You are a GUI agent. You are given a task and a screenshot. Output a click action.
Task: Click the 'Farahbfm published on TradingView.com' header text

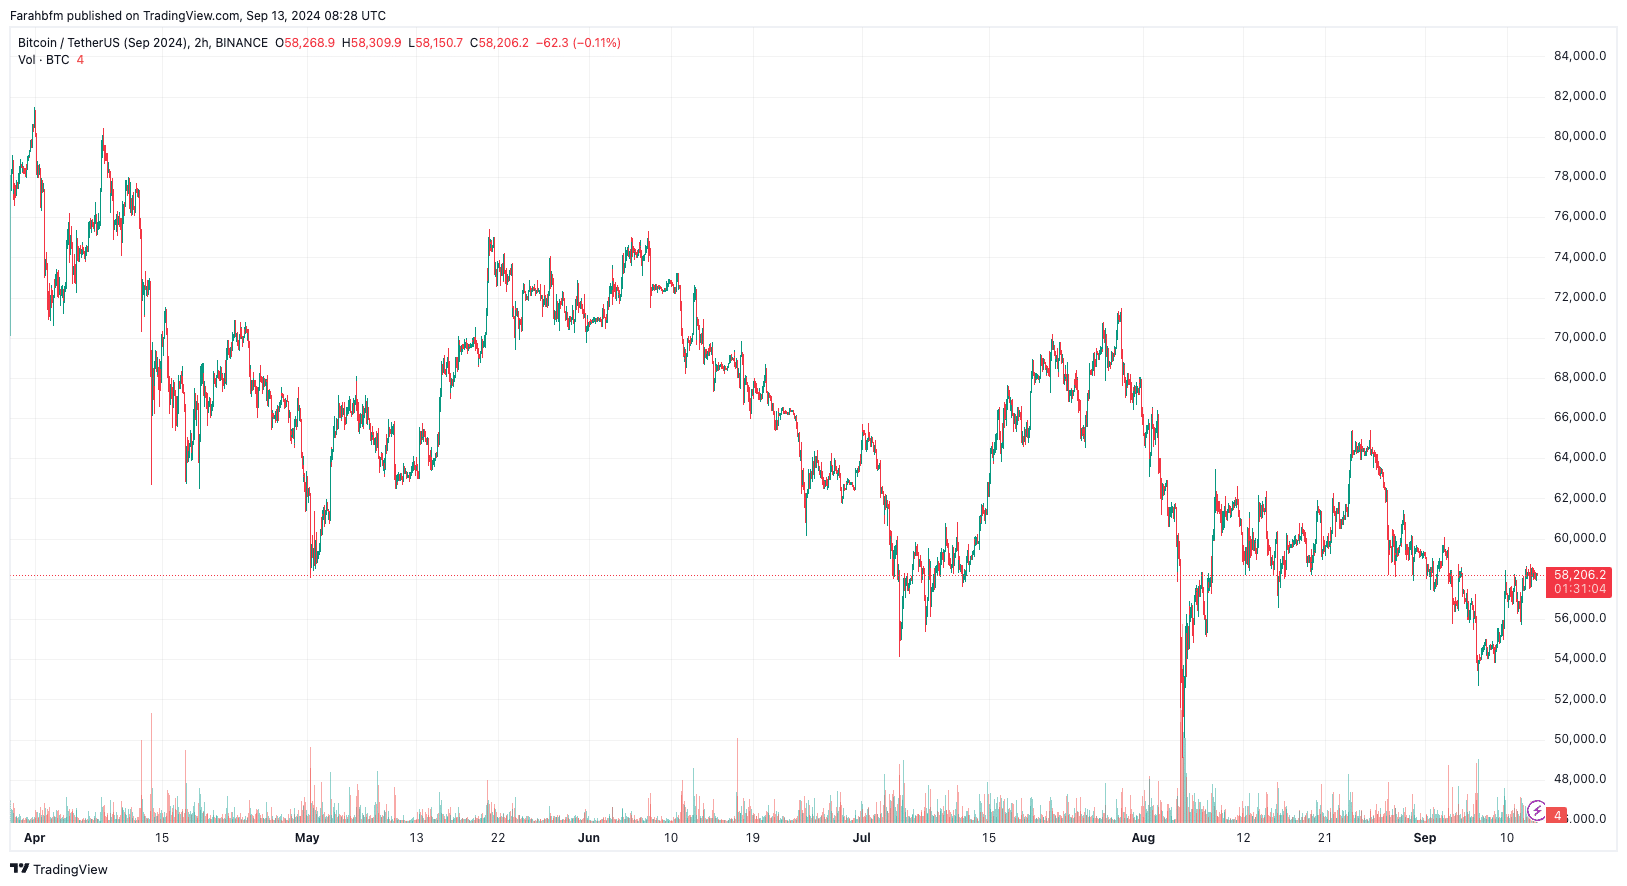coord(125,16)
